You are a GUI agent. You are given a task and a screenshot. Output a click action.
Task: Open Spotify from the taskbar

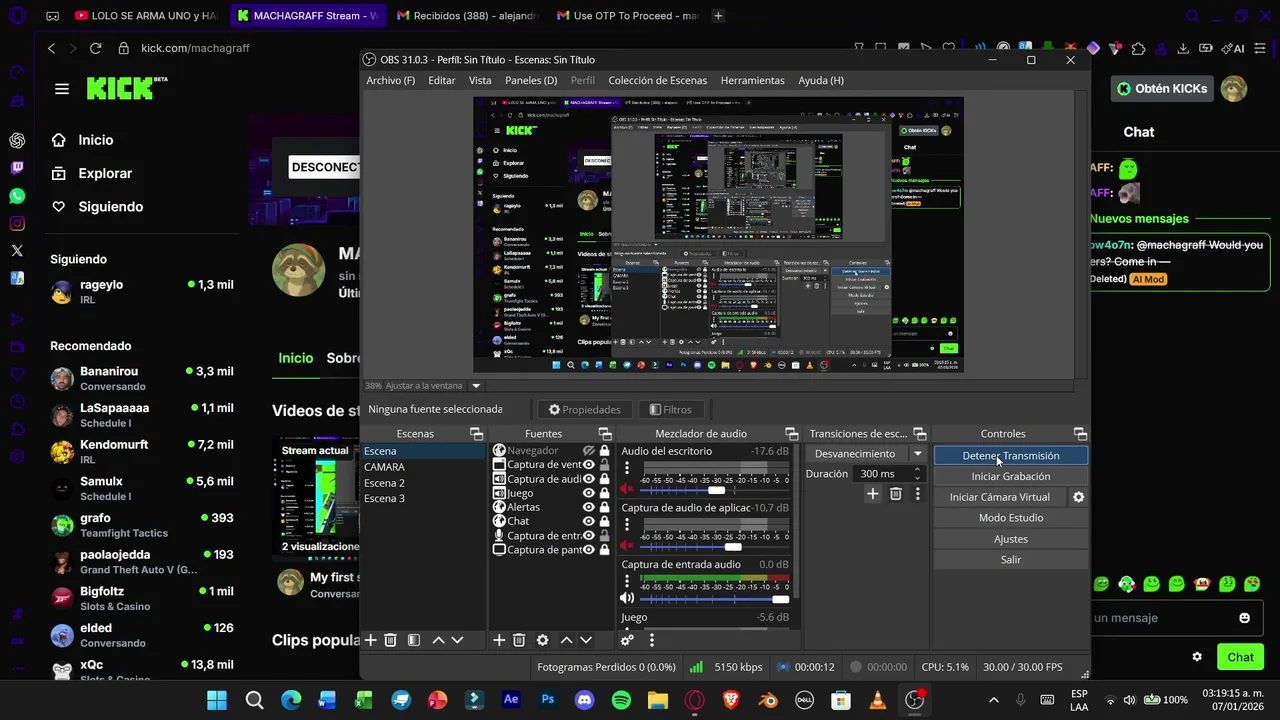point(621,700)
